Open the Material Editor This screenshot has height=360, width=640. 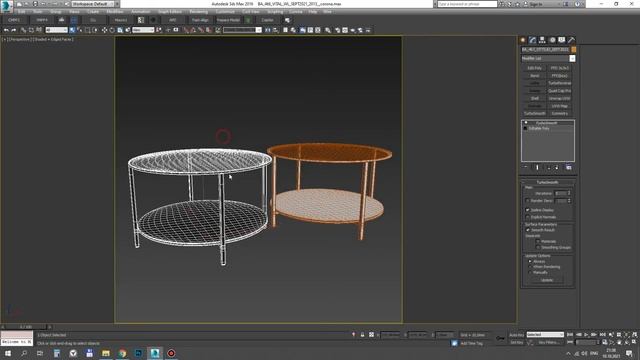point(328,30)
